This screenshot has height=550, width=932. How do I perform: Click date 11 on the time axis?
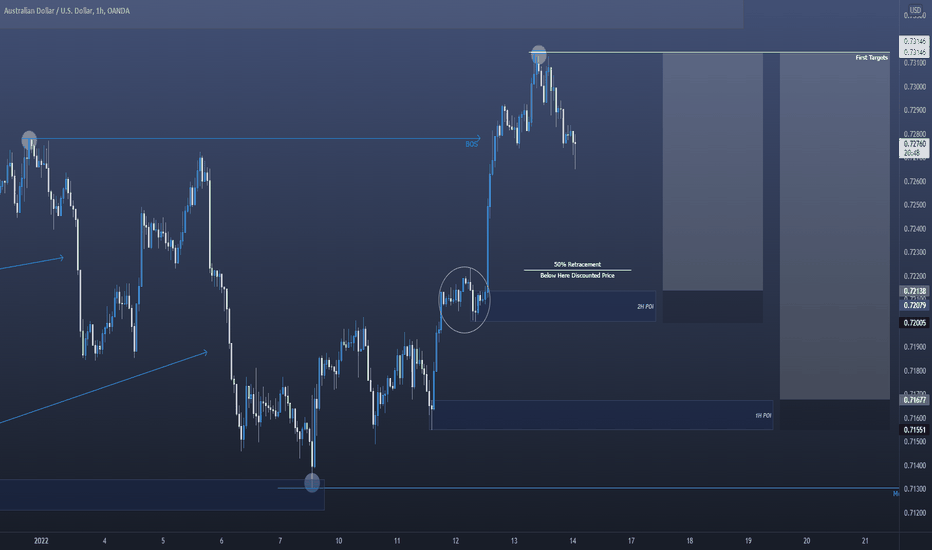pos(397,541)
